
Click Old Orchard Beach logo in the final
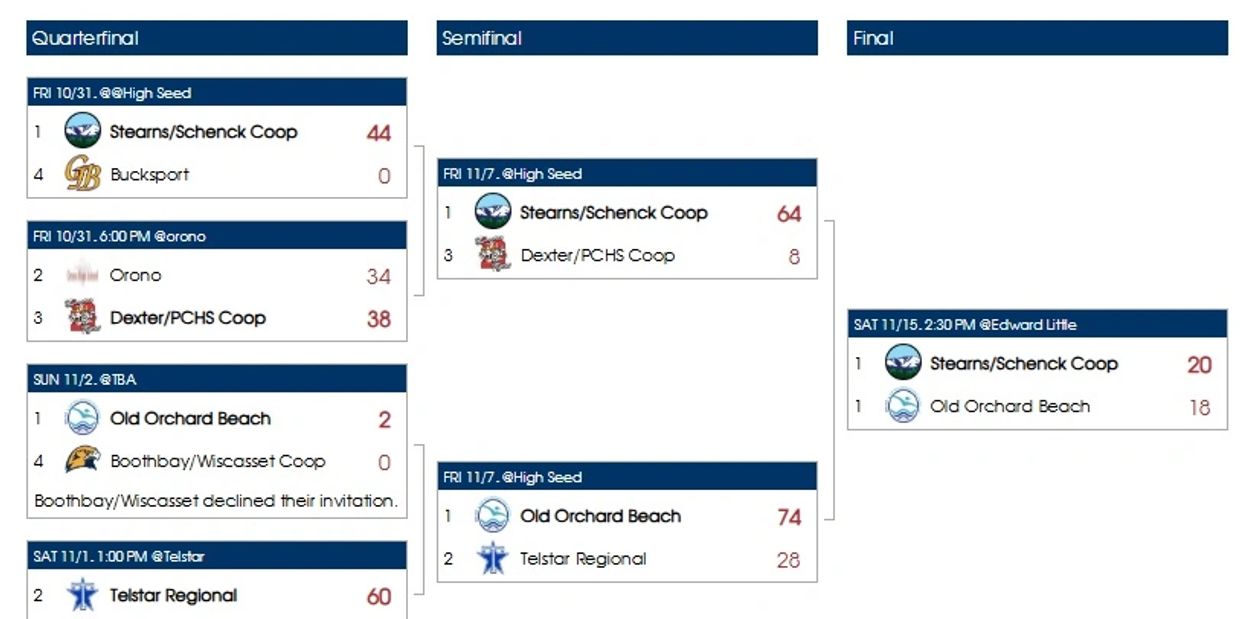pyautogui.click(x=903, y=406)
